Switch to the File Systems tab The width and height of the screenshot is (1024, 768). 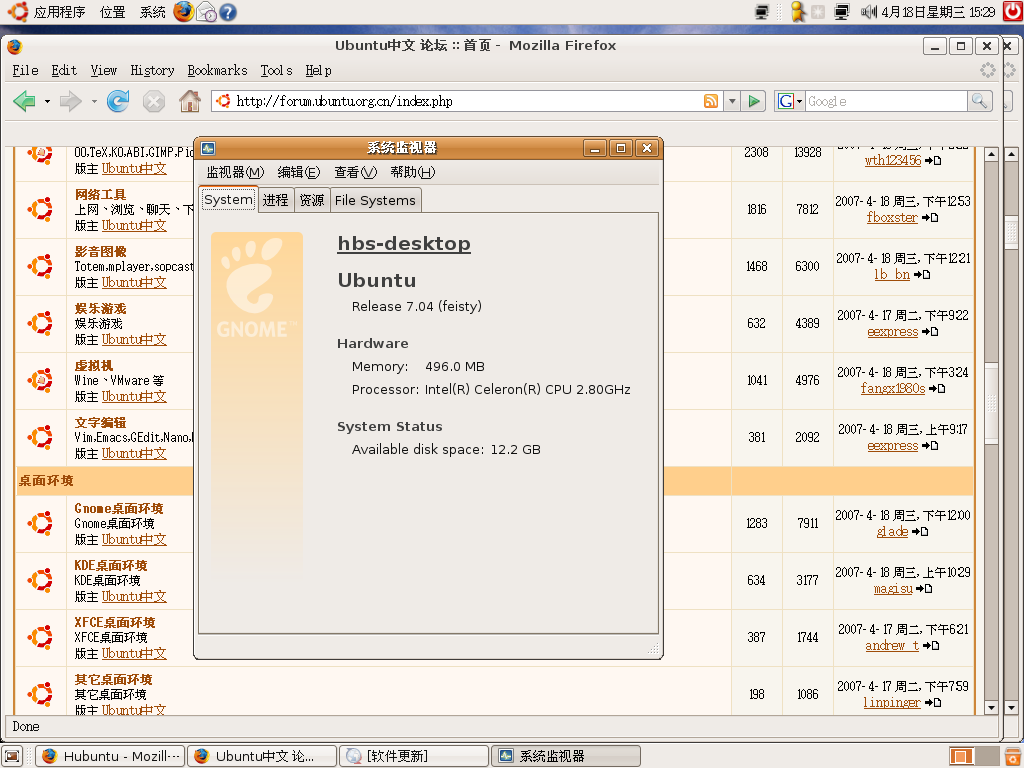[x=376, y=200]
